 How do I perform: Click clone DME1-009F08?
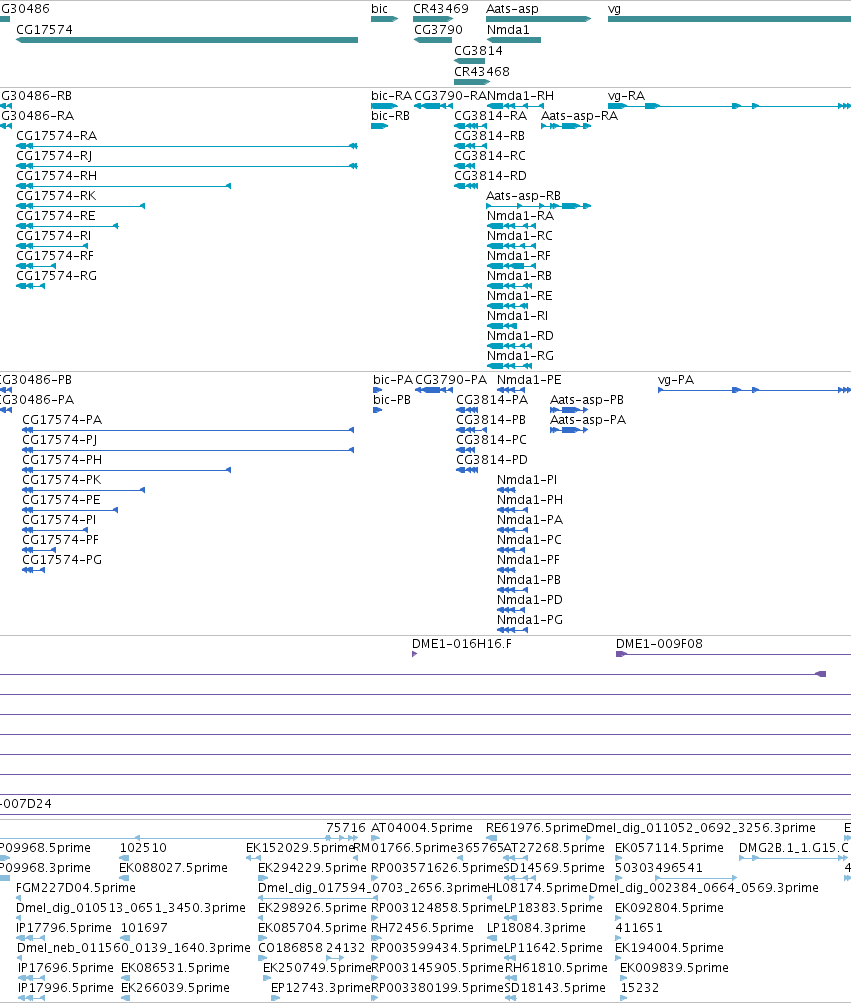point(659,644)
